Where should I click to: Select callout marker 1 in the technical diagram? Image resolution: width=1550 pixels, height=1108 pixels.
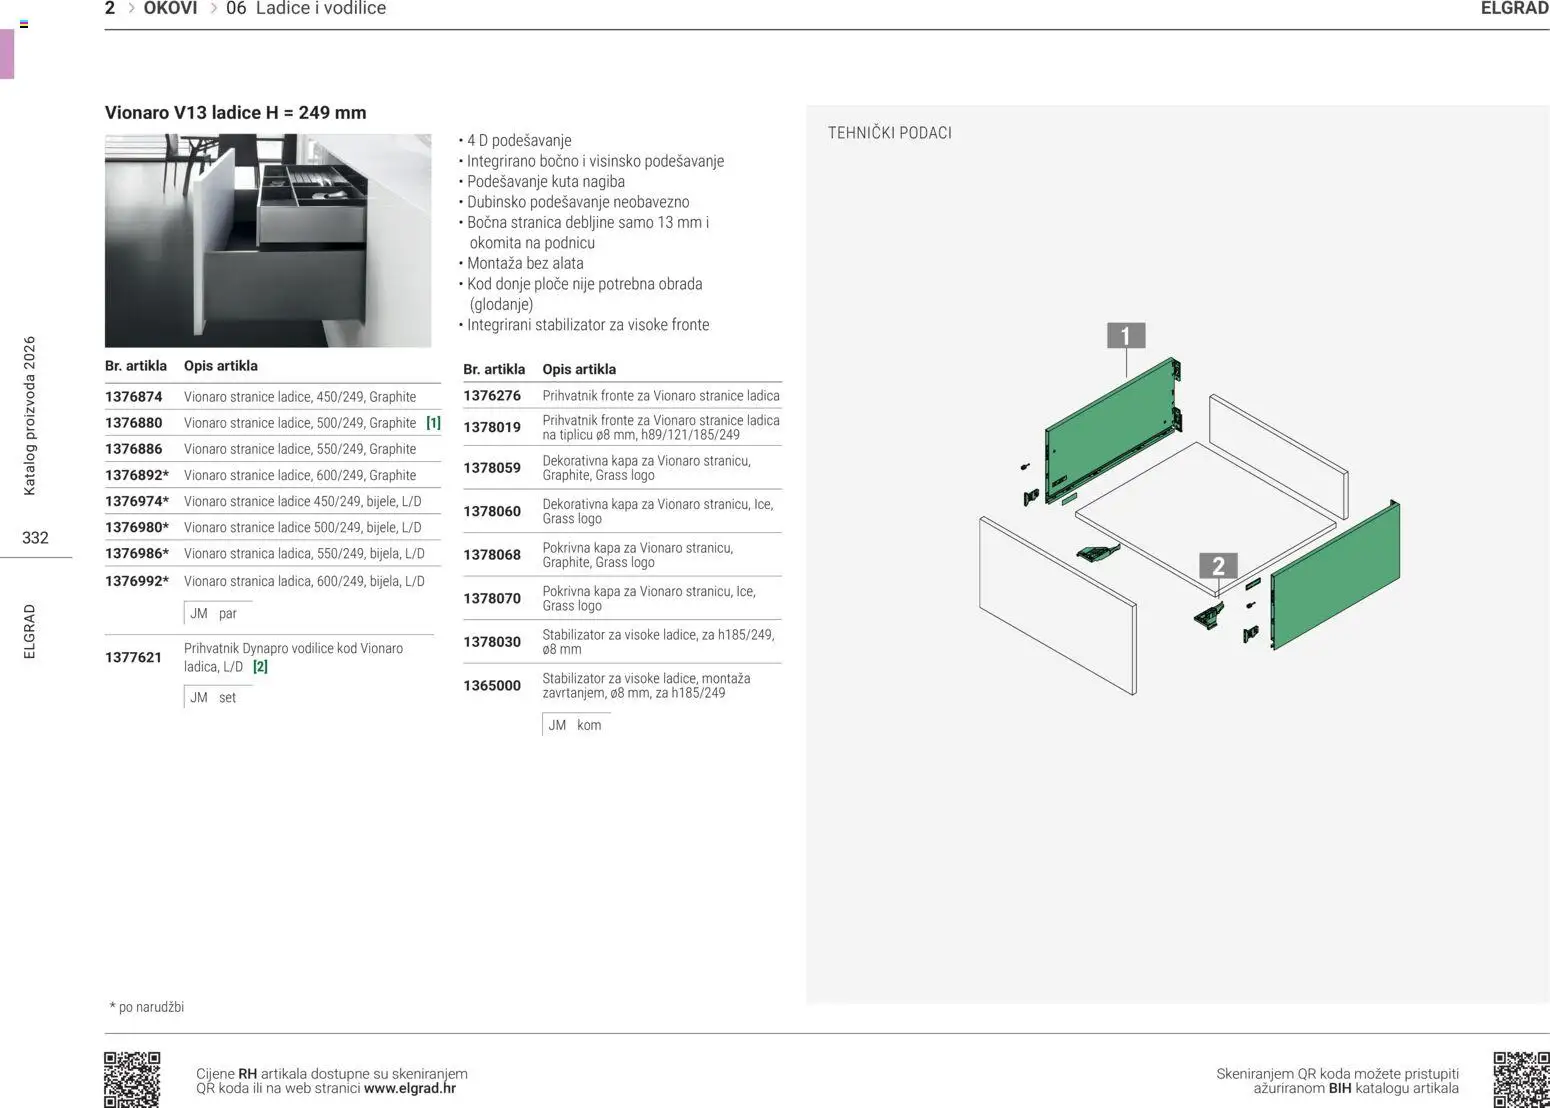(1125, 336)
